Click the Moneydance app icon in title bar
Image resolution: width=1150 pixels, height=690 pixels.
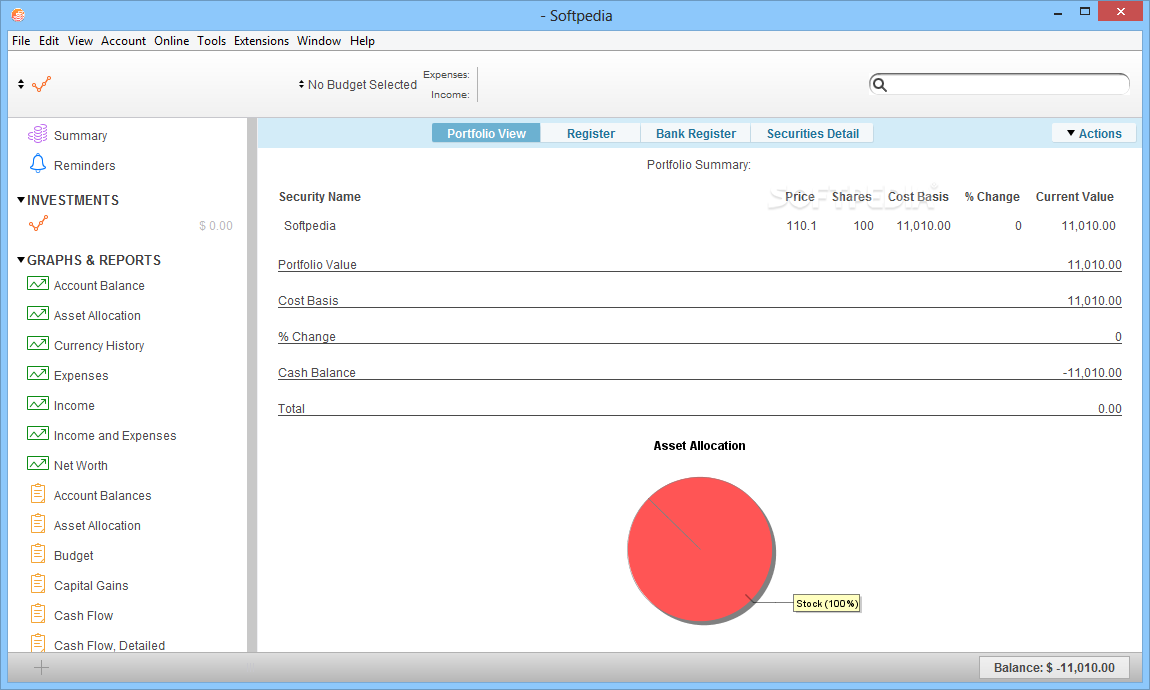pos(18,15)
